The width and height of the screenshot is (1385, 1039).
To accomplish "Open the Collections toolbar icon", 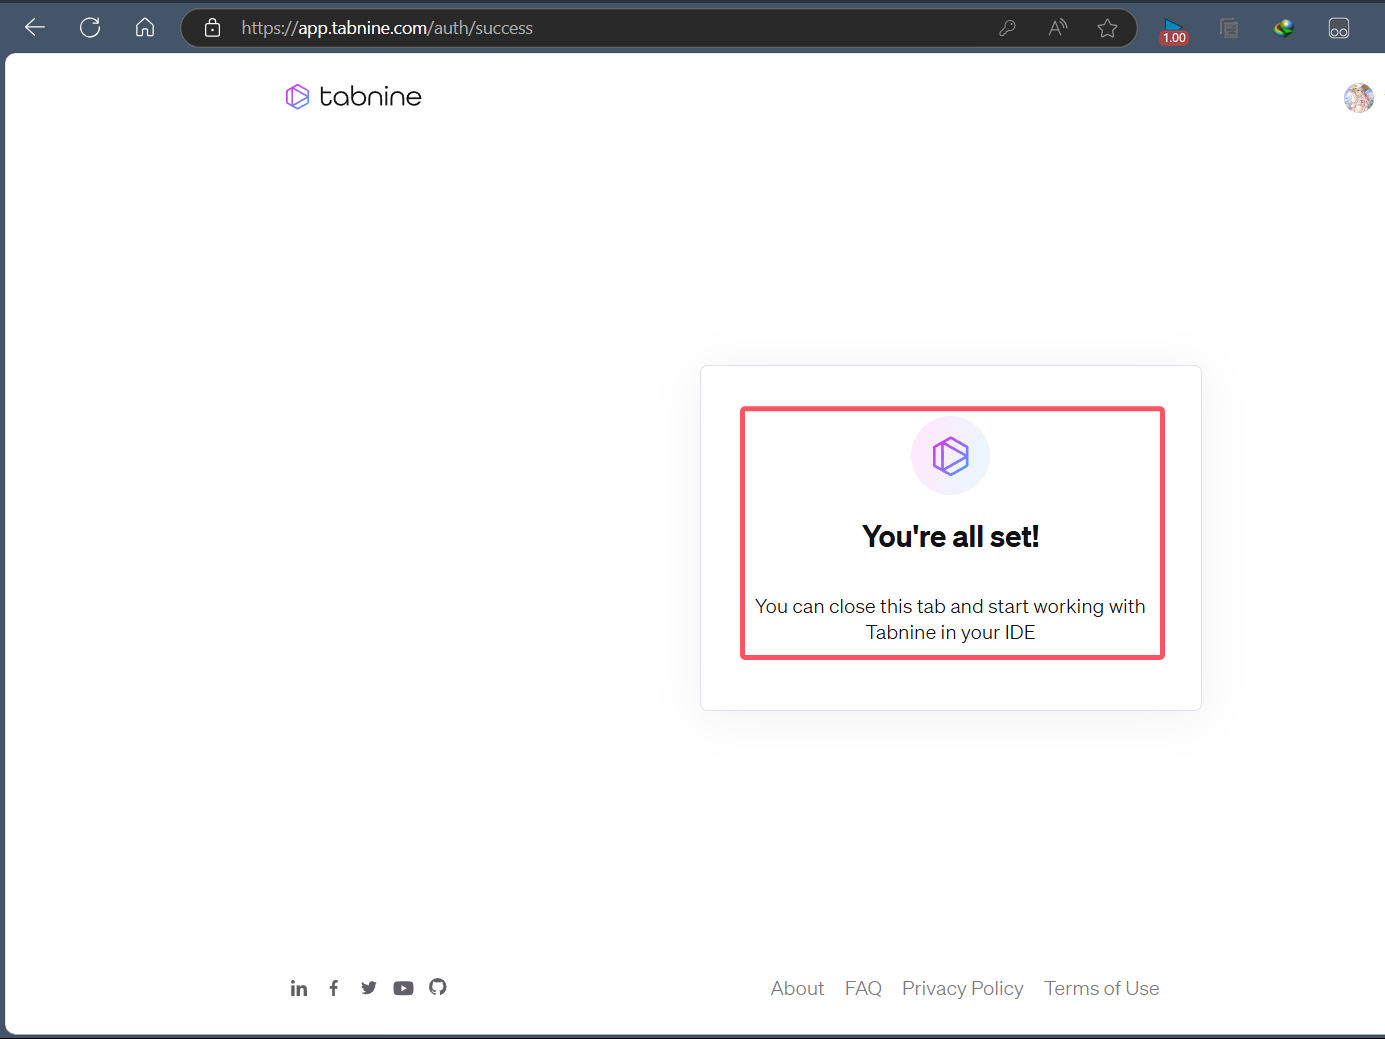I will (x=1229, y=28).
